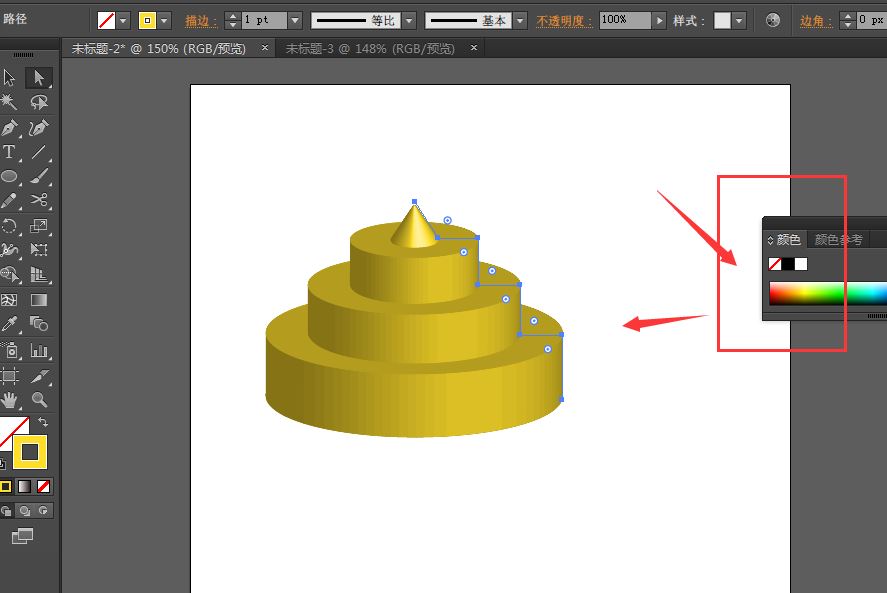
Task: Select the Perspective Grid tool
Action: click(x=38, y=274)
